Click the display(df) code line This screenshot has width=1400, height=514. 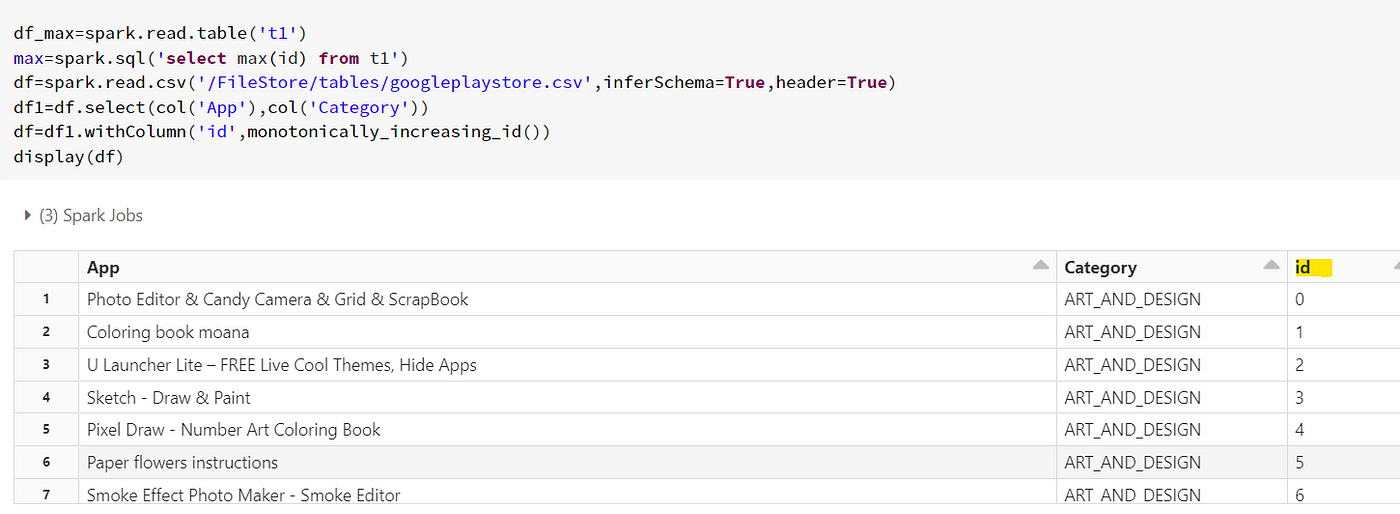click(x=68, y=157)
